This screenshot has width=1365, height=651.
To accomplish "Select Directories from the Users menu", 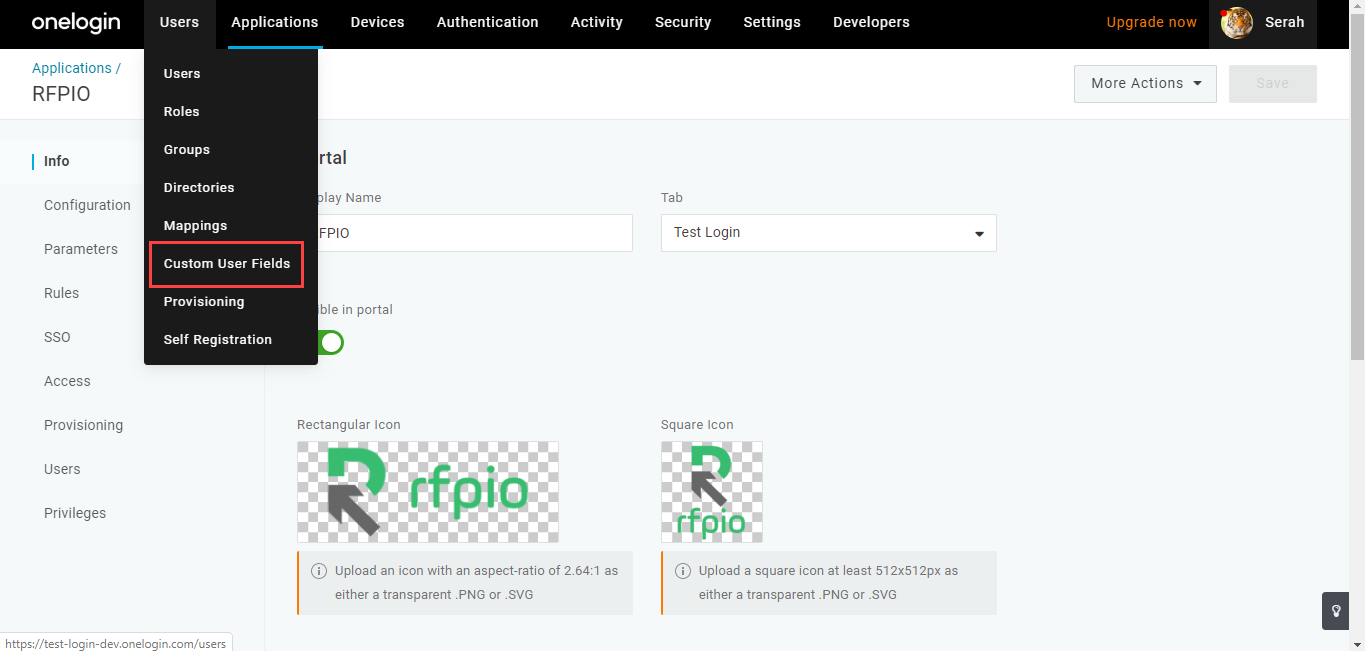I will [x=199, y=188].
